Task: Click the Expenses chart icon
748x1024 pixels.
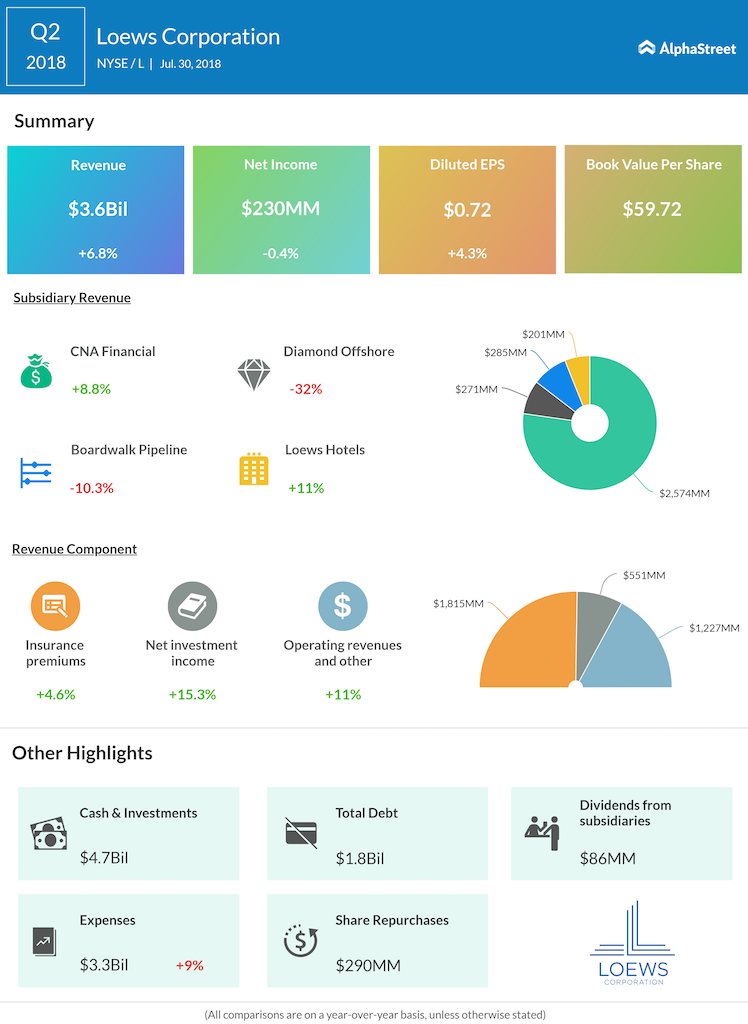Action: pyautogui.click(x=44, y=941)
